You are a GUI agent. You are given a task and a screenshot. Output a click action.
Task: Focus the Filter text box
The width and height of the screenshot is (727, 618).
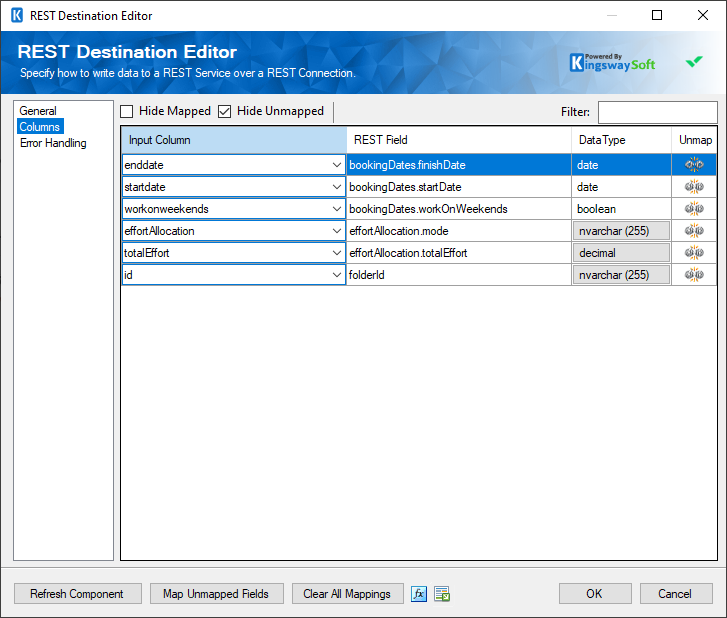[x=657, y=112]
